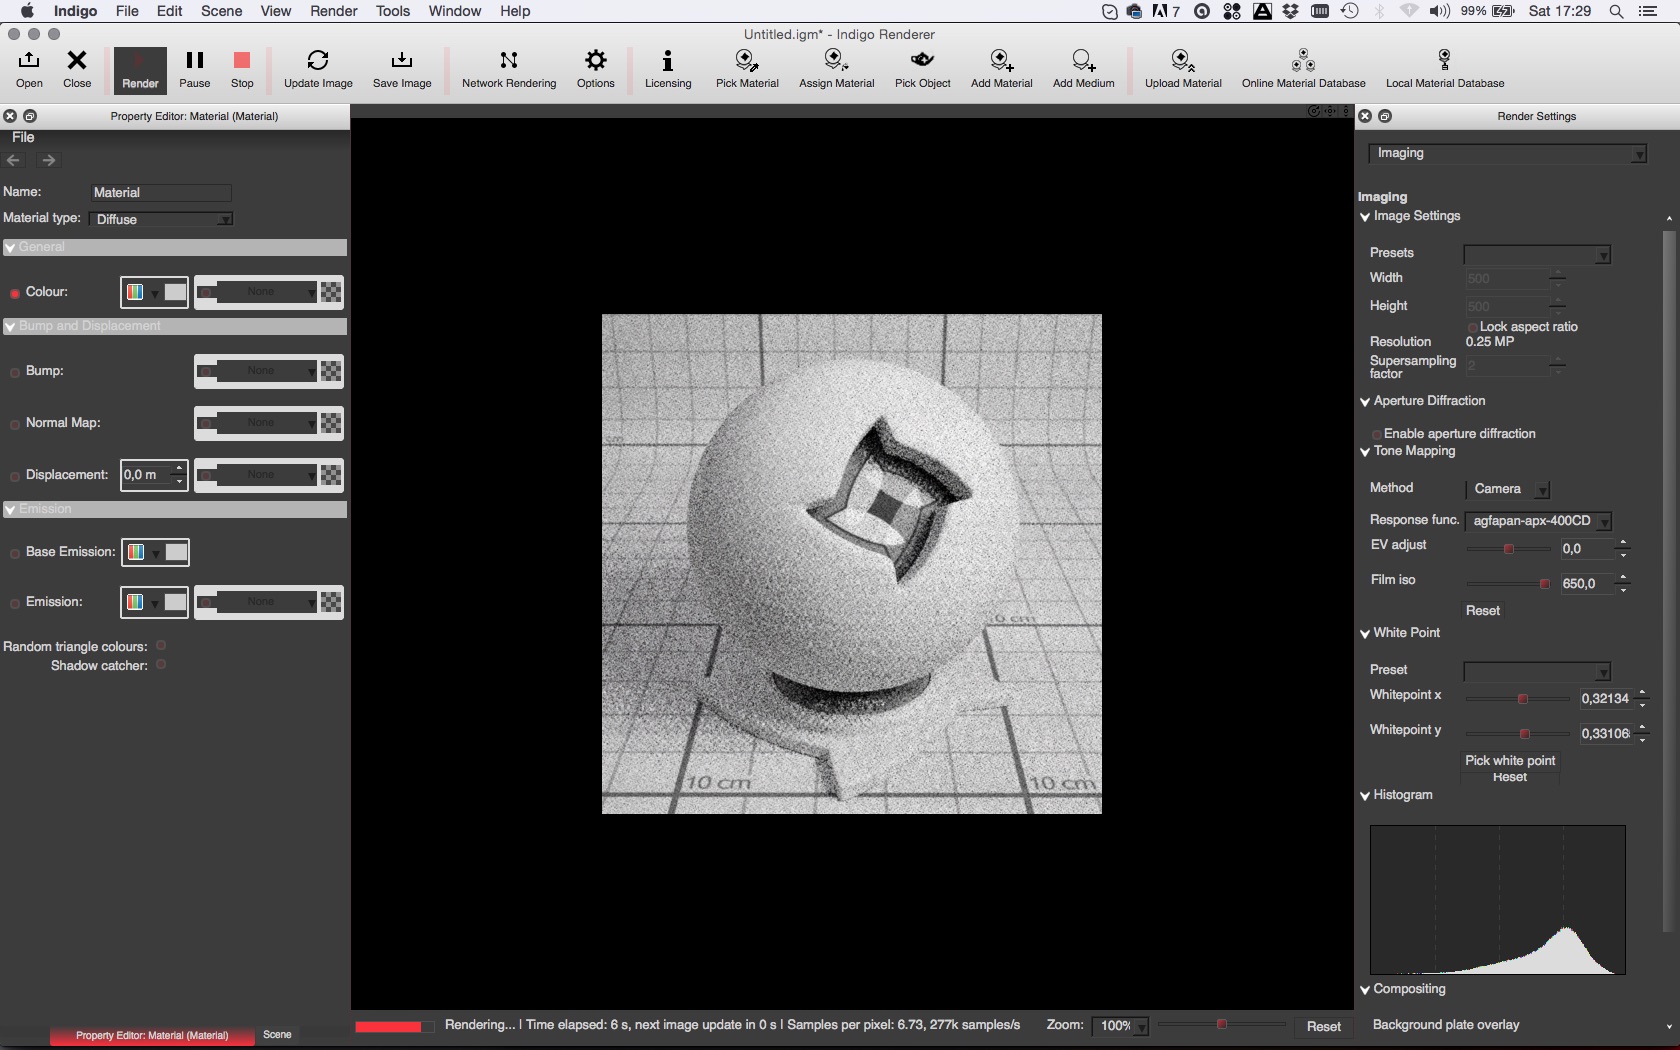Open the Render menu
The height and width of the screenshot is (1050, 1680).
[x=333, y=11]
